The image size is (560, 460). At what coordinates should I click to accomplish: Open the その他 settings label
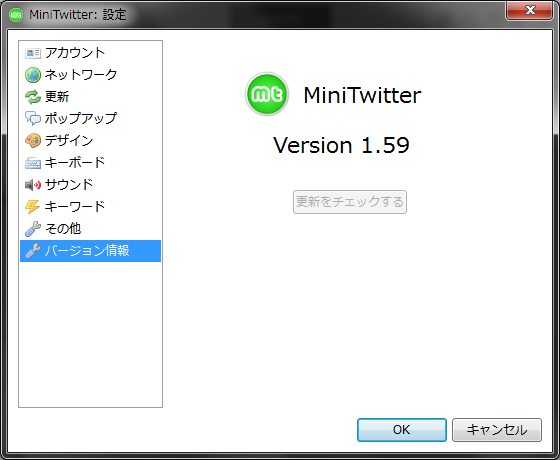(x=63, y=229)
